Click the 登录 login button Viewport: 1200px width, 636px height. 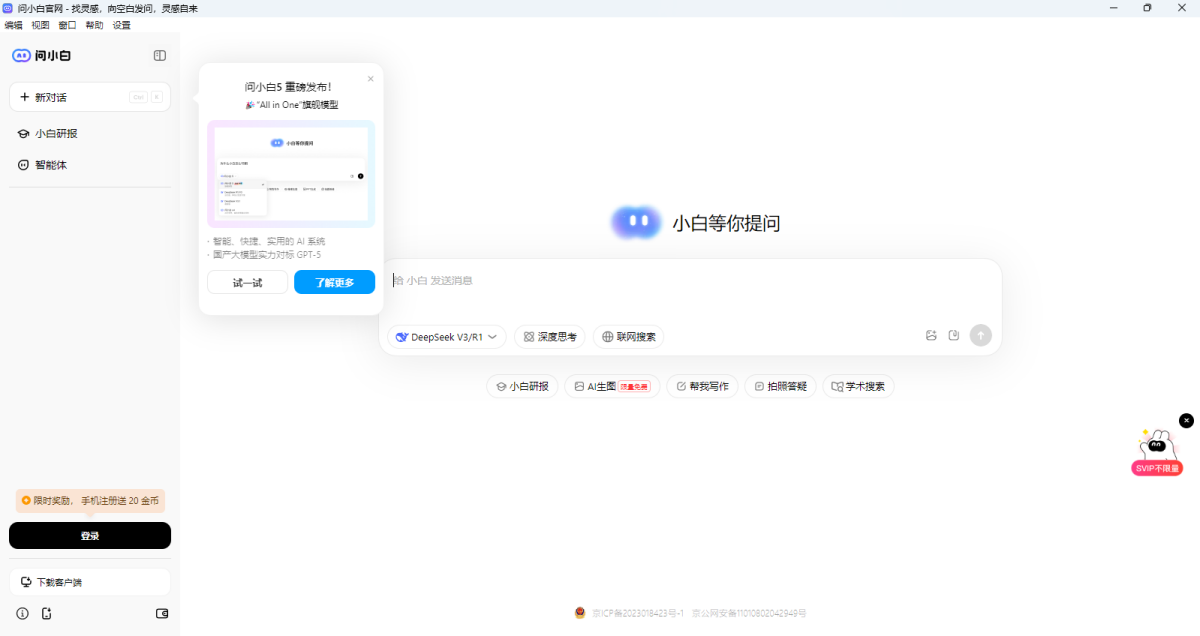[89, 535]
